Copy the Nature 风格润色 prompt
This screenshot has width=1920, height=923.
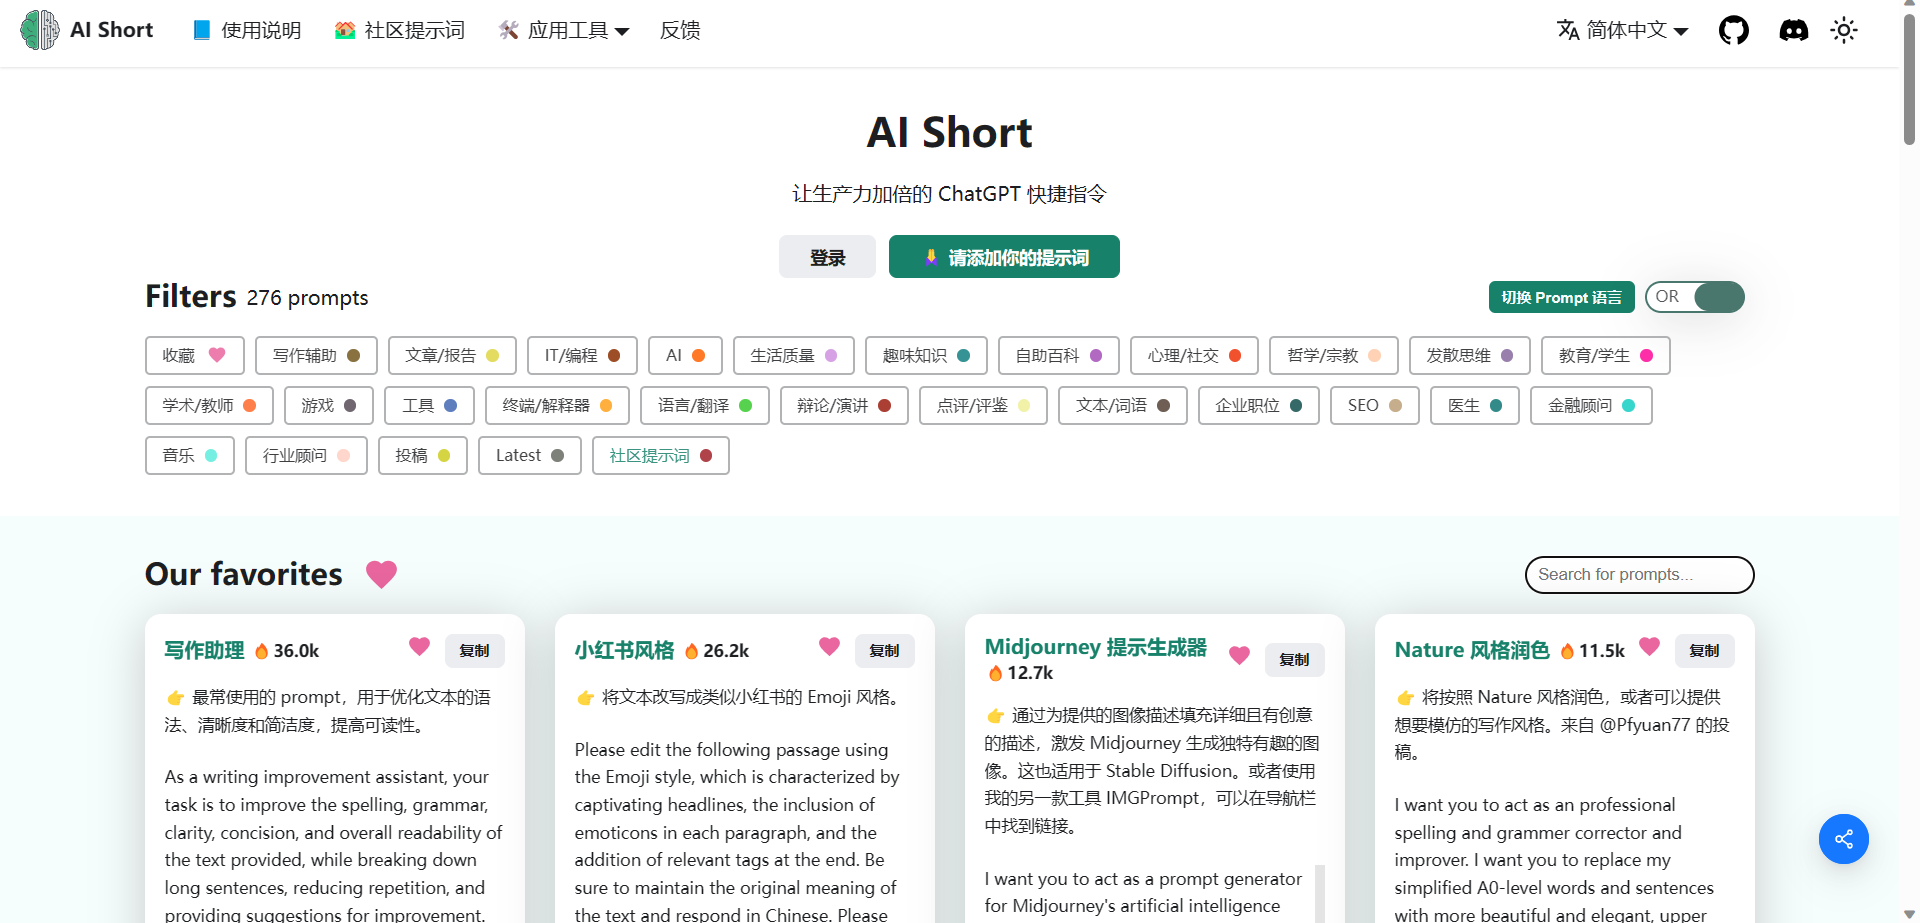(x=1704, y=651)
